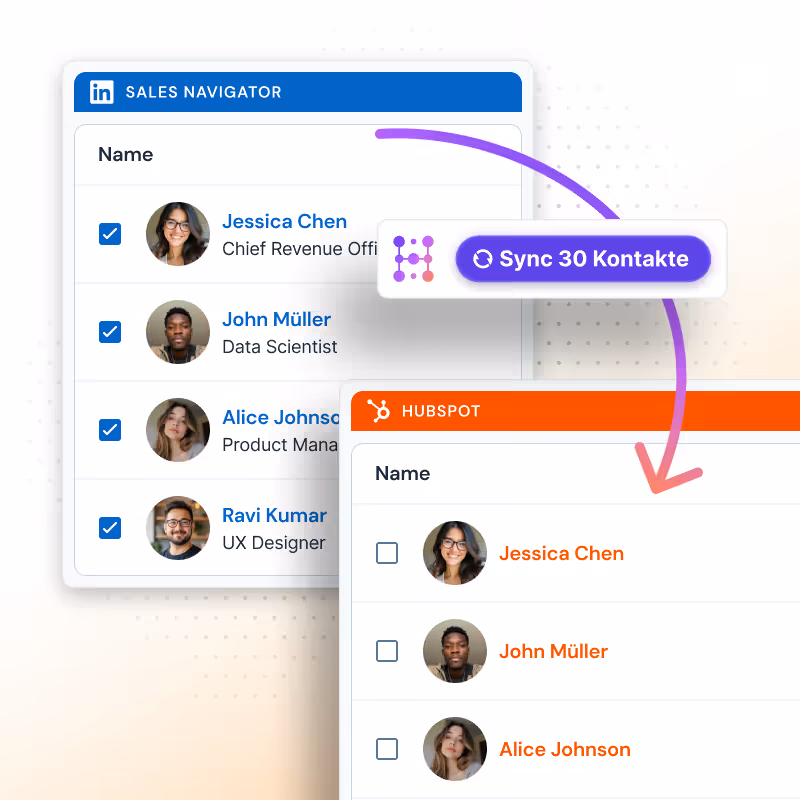
Task: Check Jessica Chen box in HubSpot list
Action: 387,553
